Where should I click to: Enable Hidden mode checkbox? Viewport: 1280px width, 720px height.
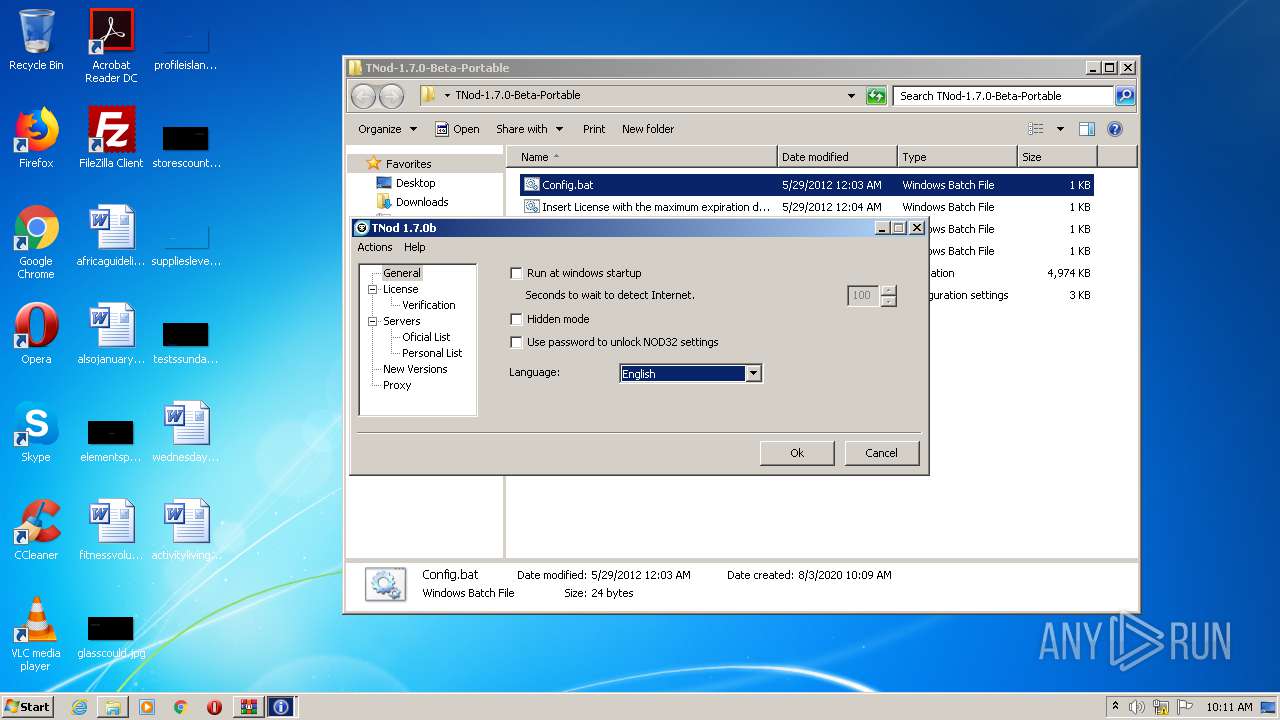[517, 319]
